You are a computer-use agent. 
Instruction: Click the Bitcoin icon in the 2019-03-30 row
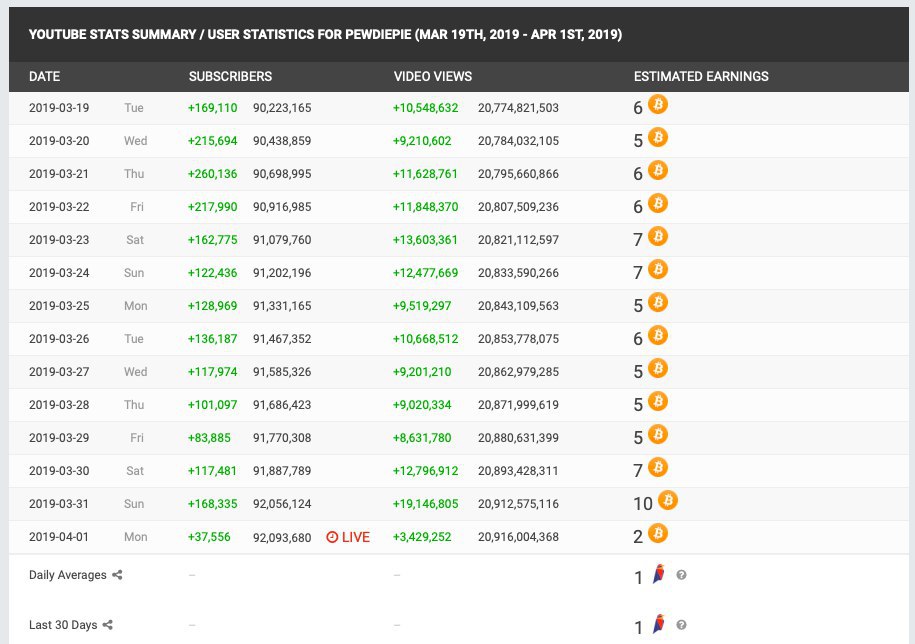[x=658, y=467]
